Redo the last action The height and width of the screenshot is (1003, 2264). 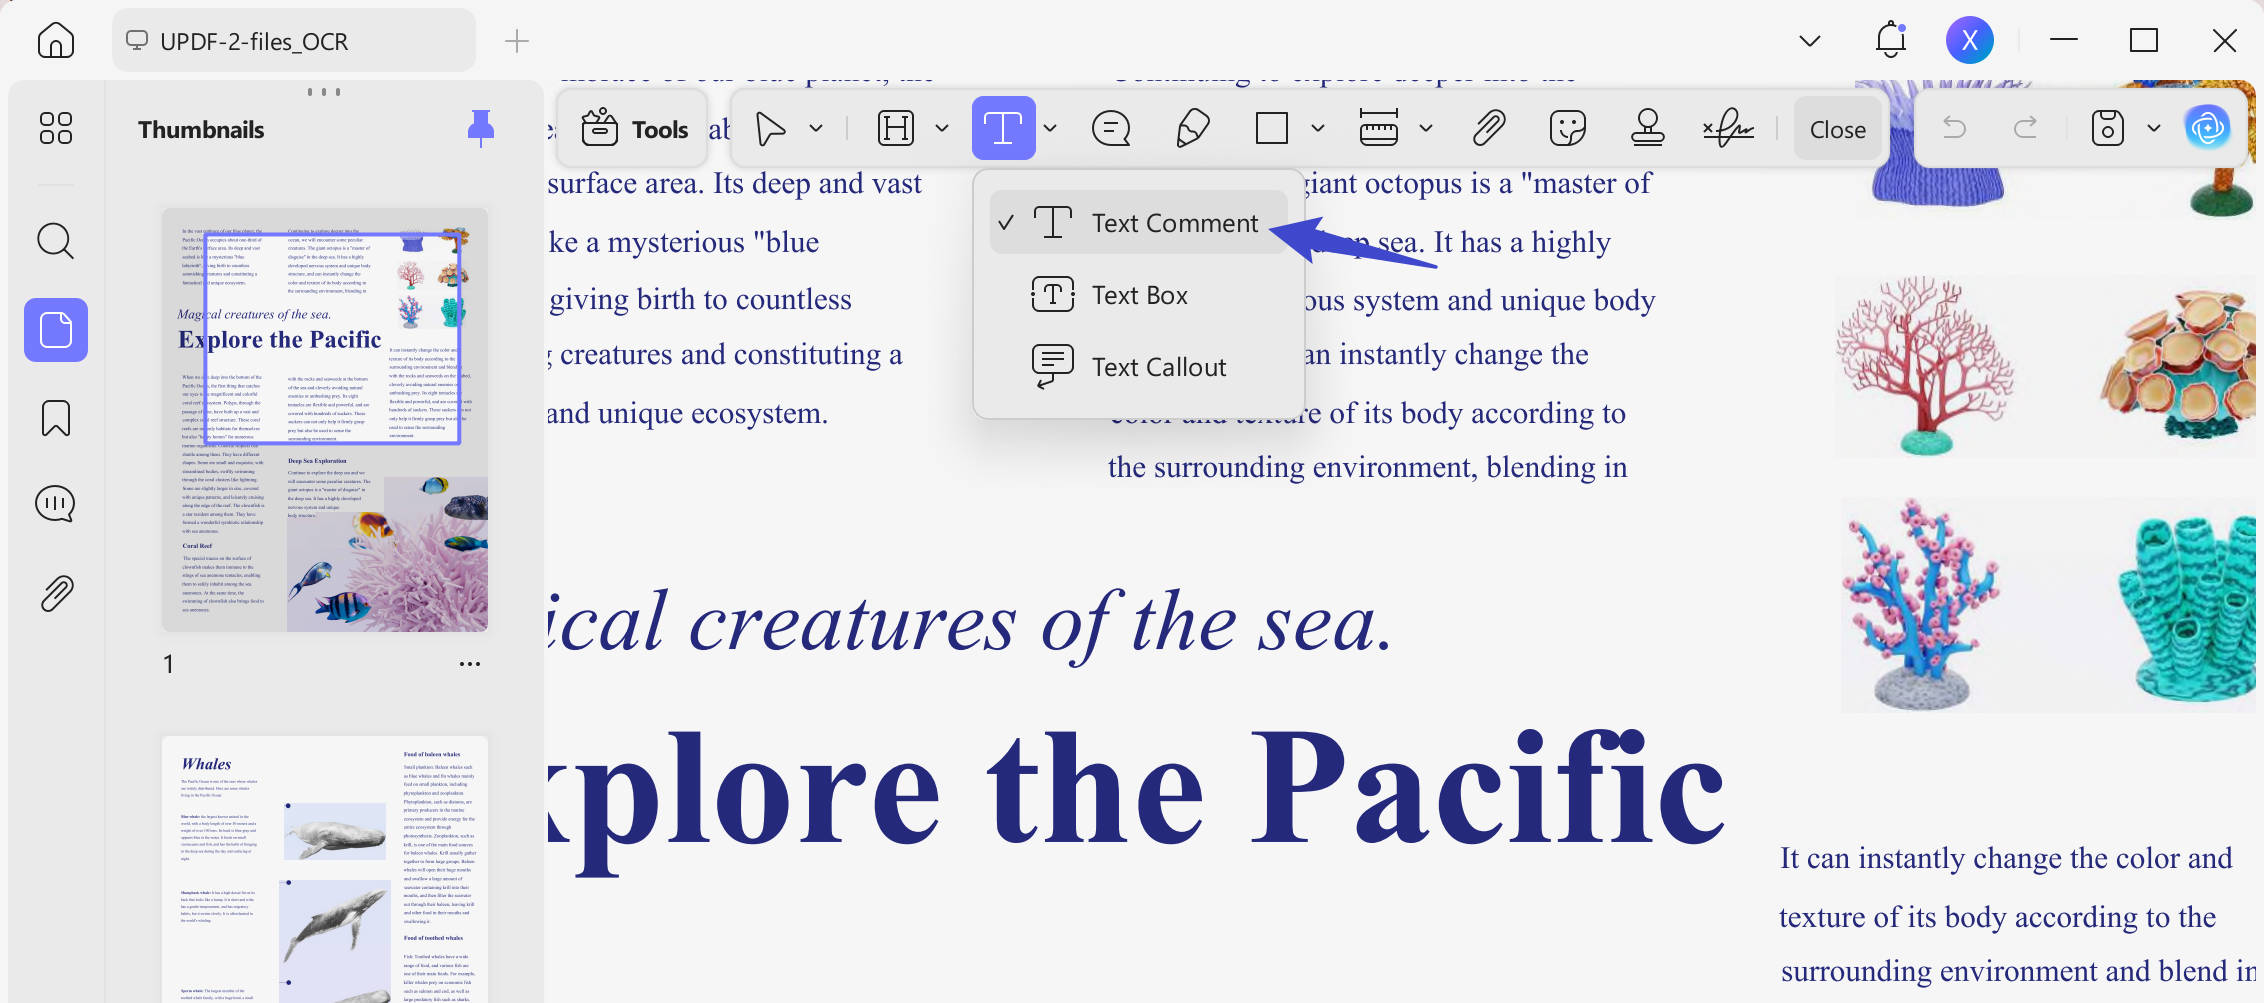tap(2025, 128)
